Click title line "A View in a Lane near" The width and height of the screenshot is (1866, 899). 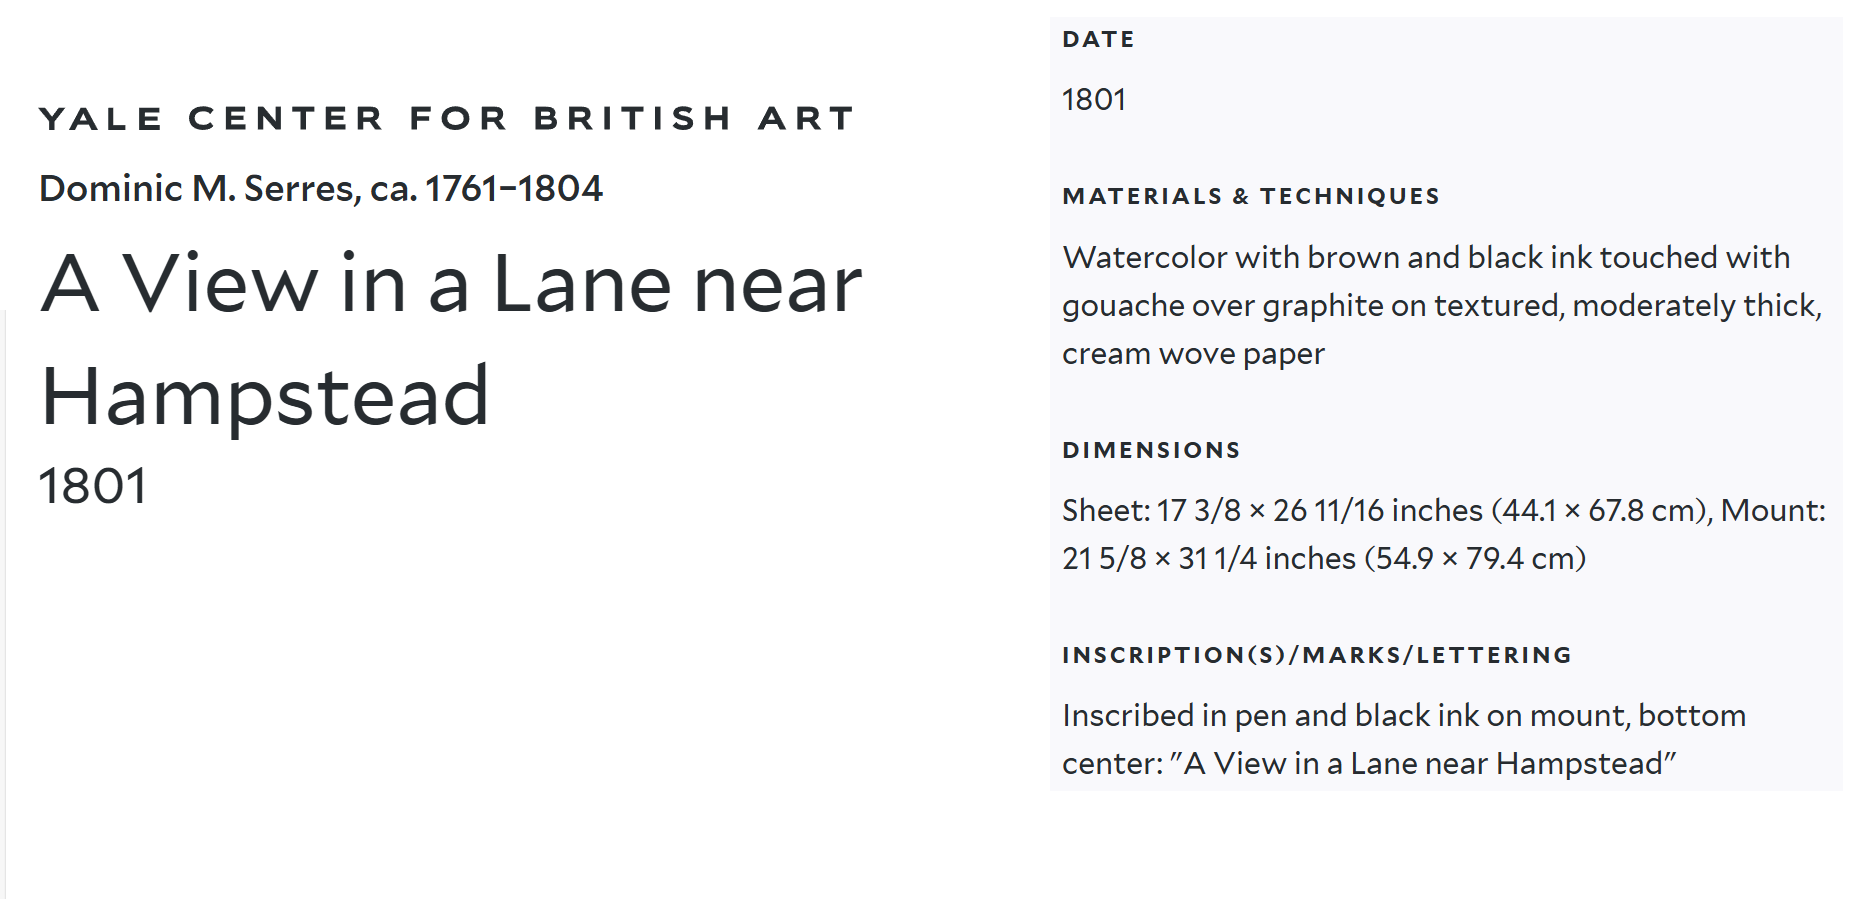(451, 284)
